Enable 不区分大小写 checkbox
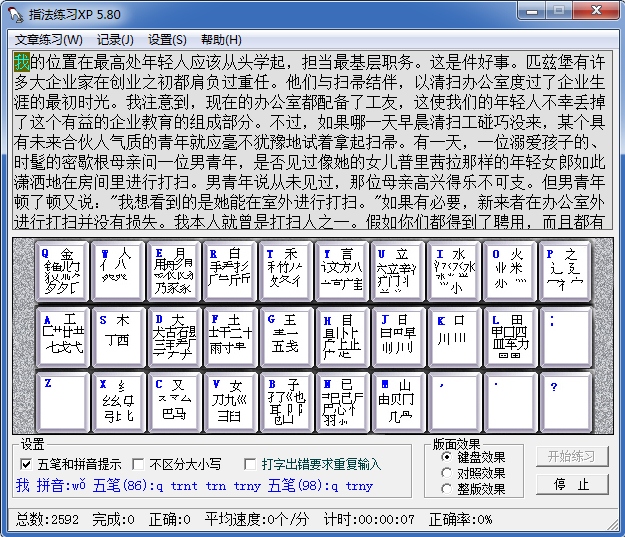The height and width of the screenshot is (537, 625). click(x=138, y=464)
